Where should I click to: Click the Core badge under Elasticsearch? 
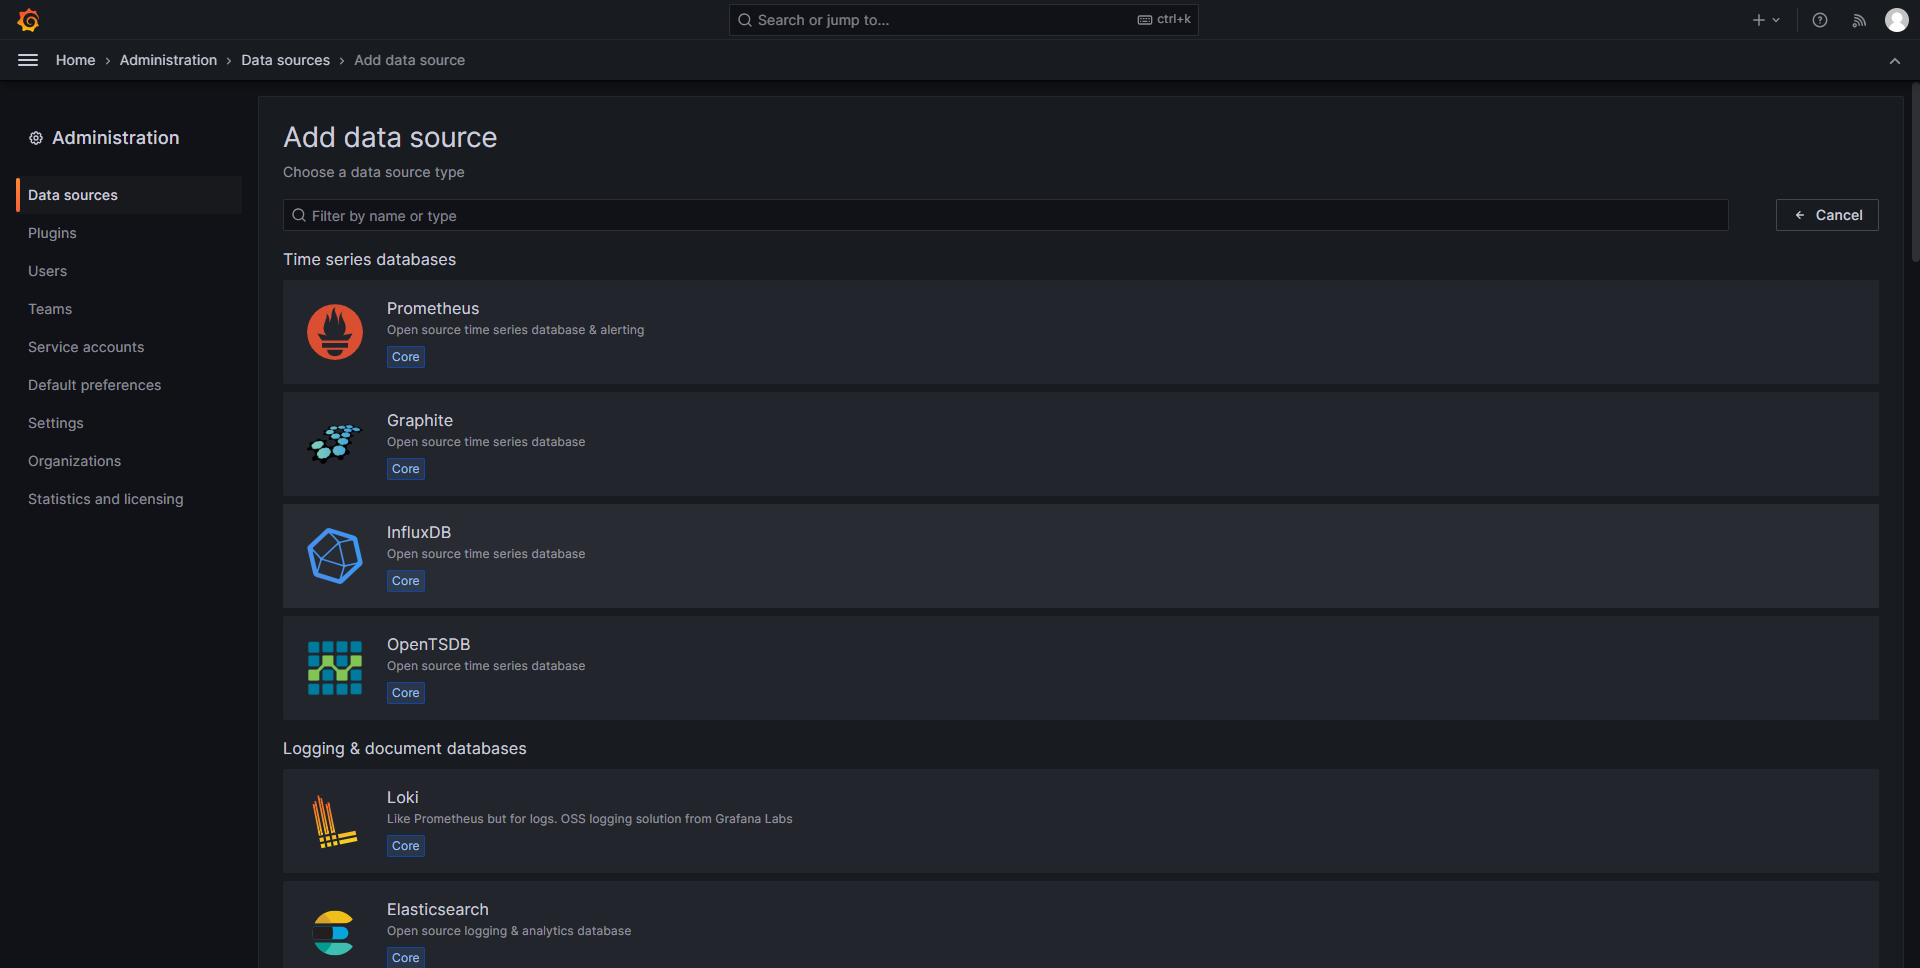click(406, 957)
